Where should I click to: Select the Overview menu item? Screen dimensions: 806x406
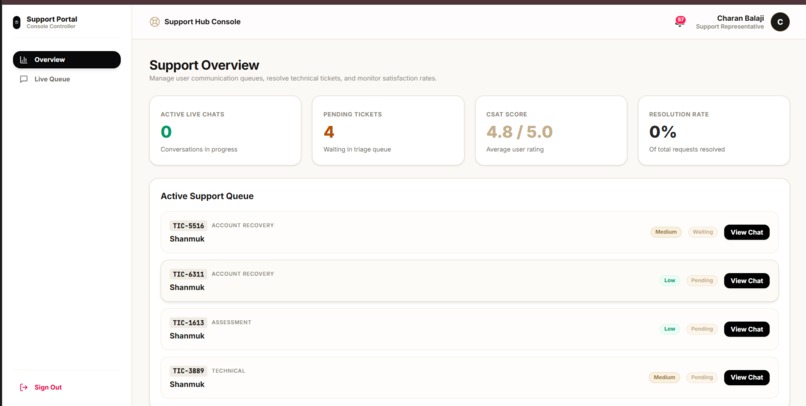pos(67,60)
